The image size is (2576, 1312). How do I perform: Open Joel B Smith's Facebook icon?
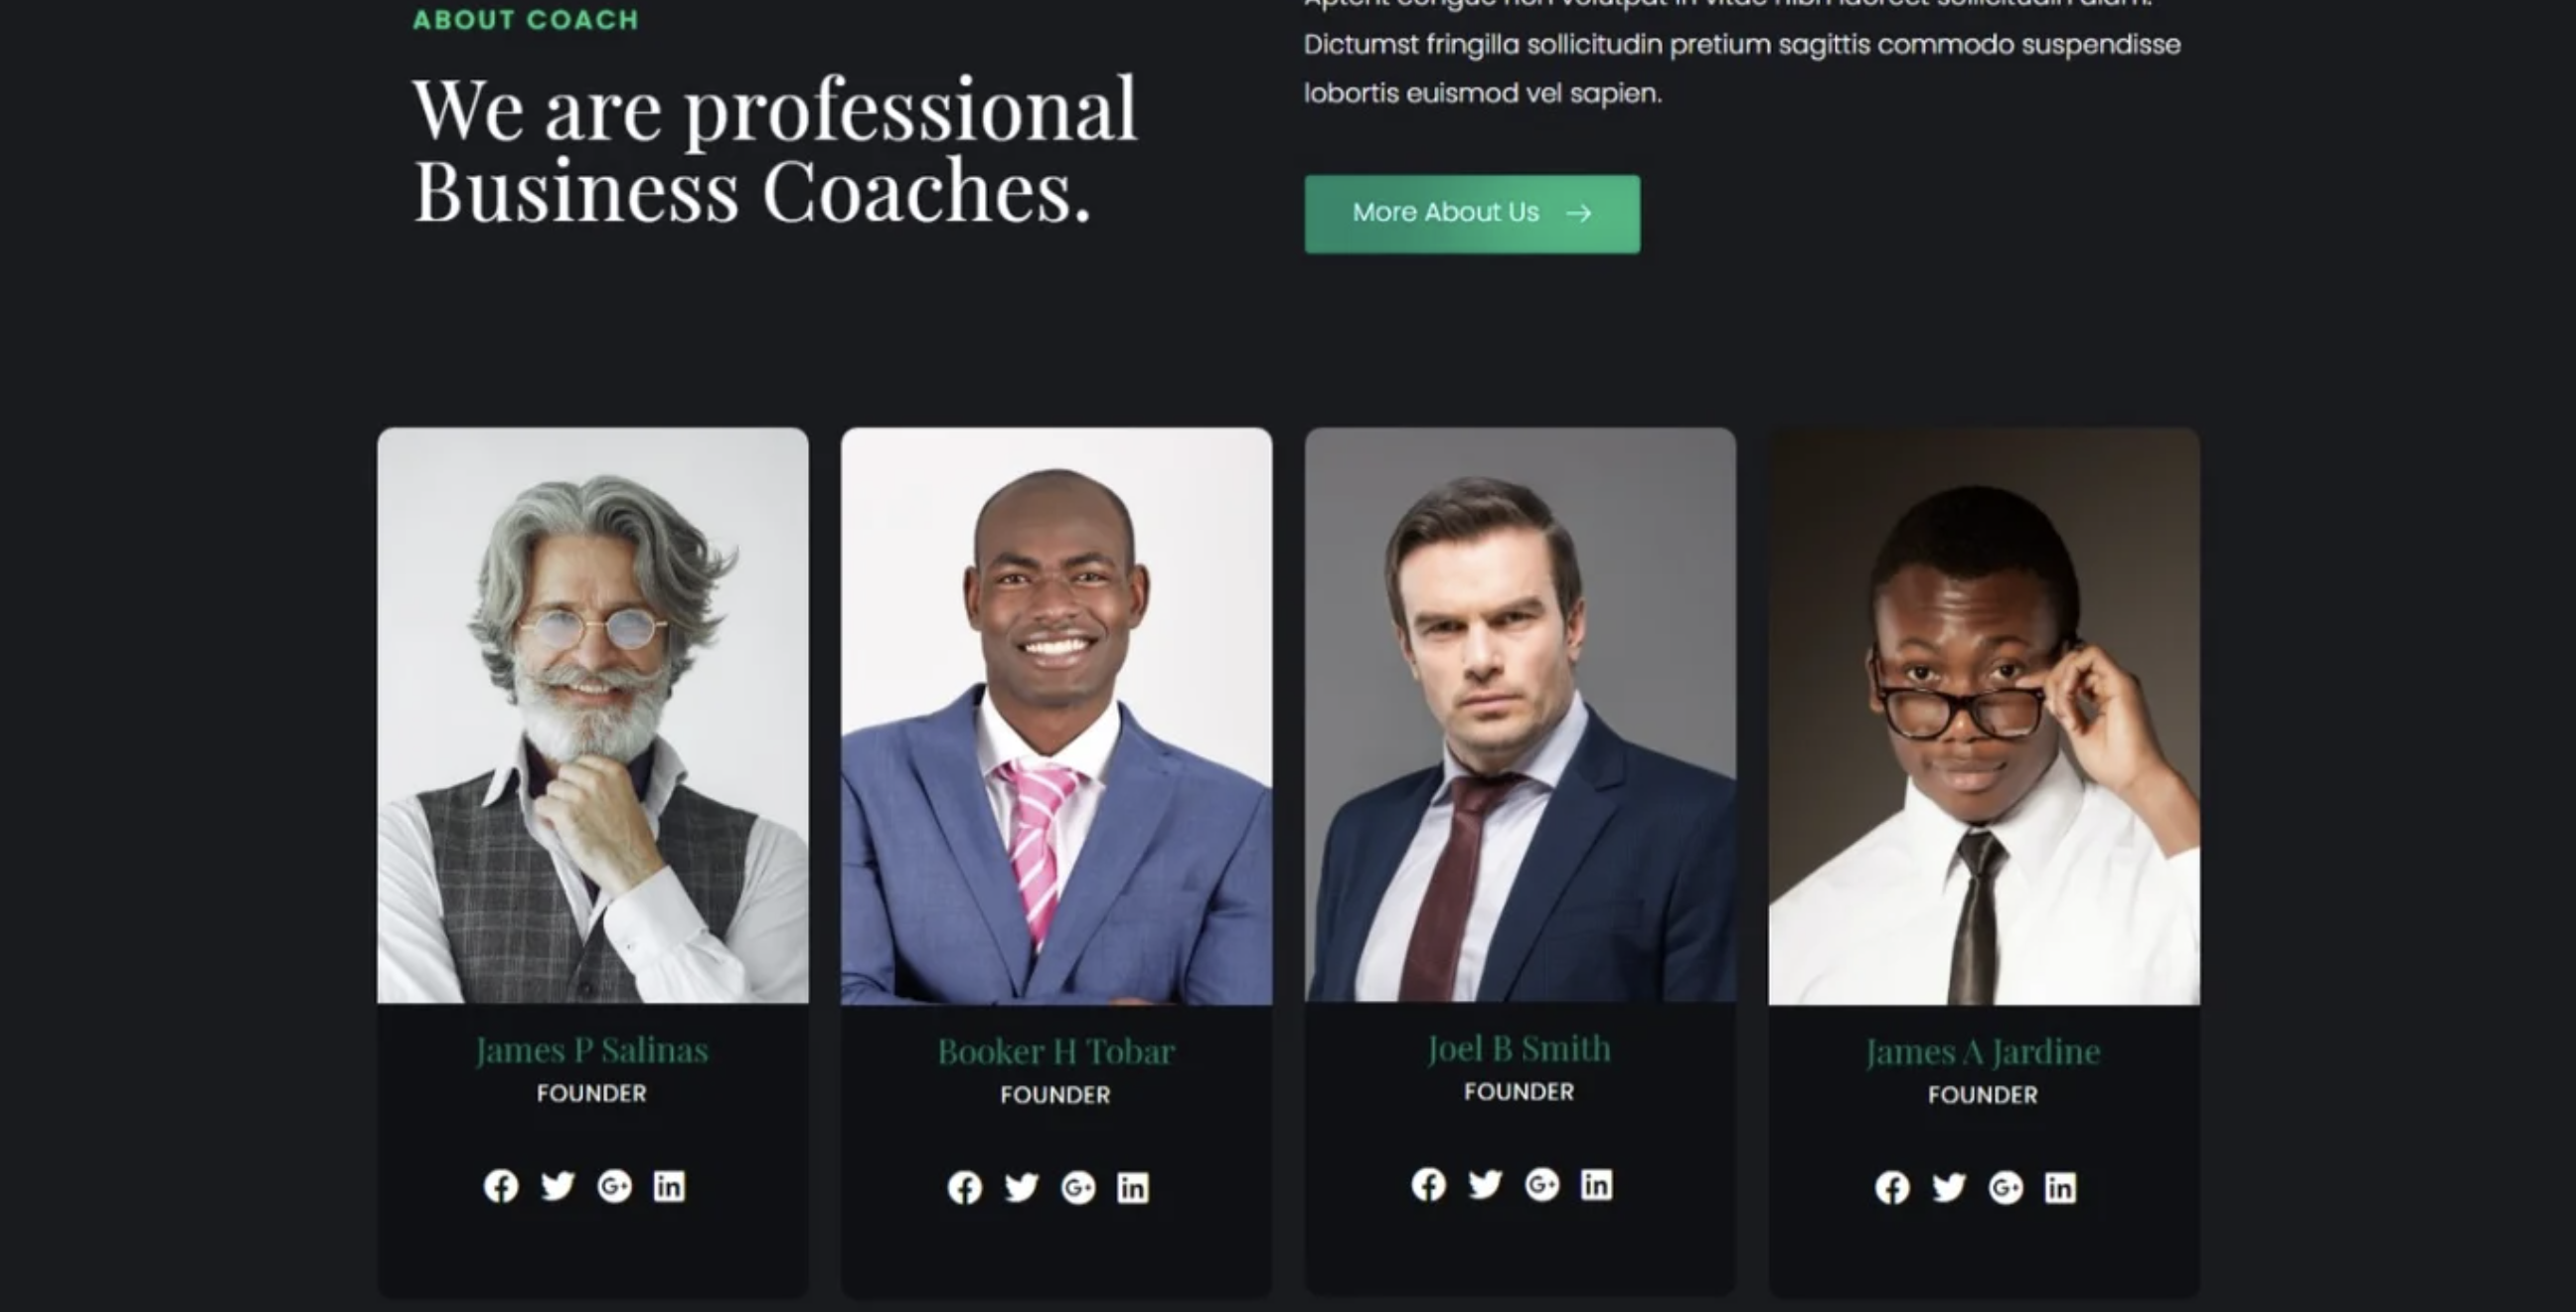(x=1429, y=1185)
